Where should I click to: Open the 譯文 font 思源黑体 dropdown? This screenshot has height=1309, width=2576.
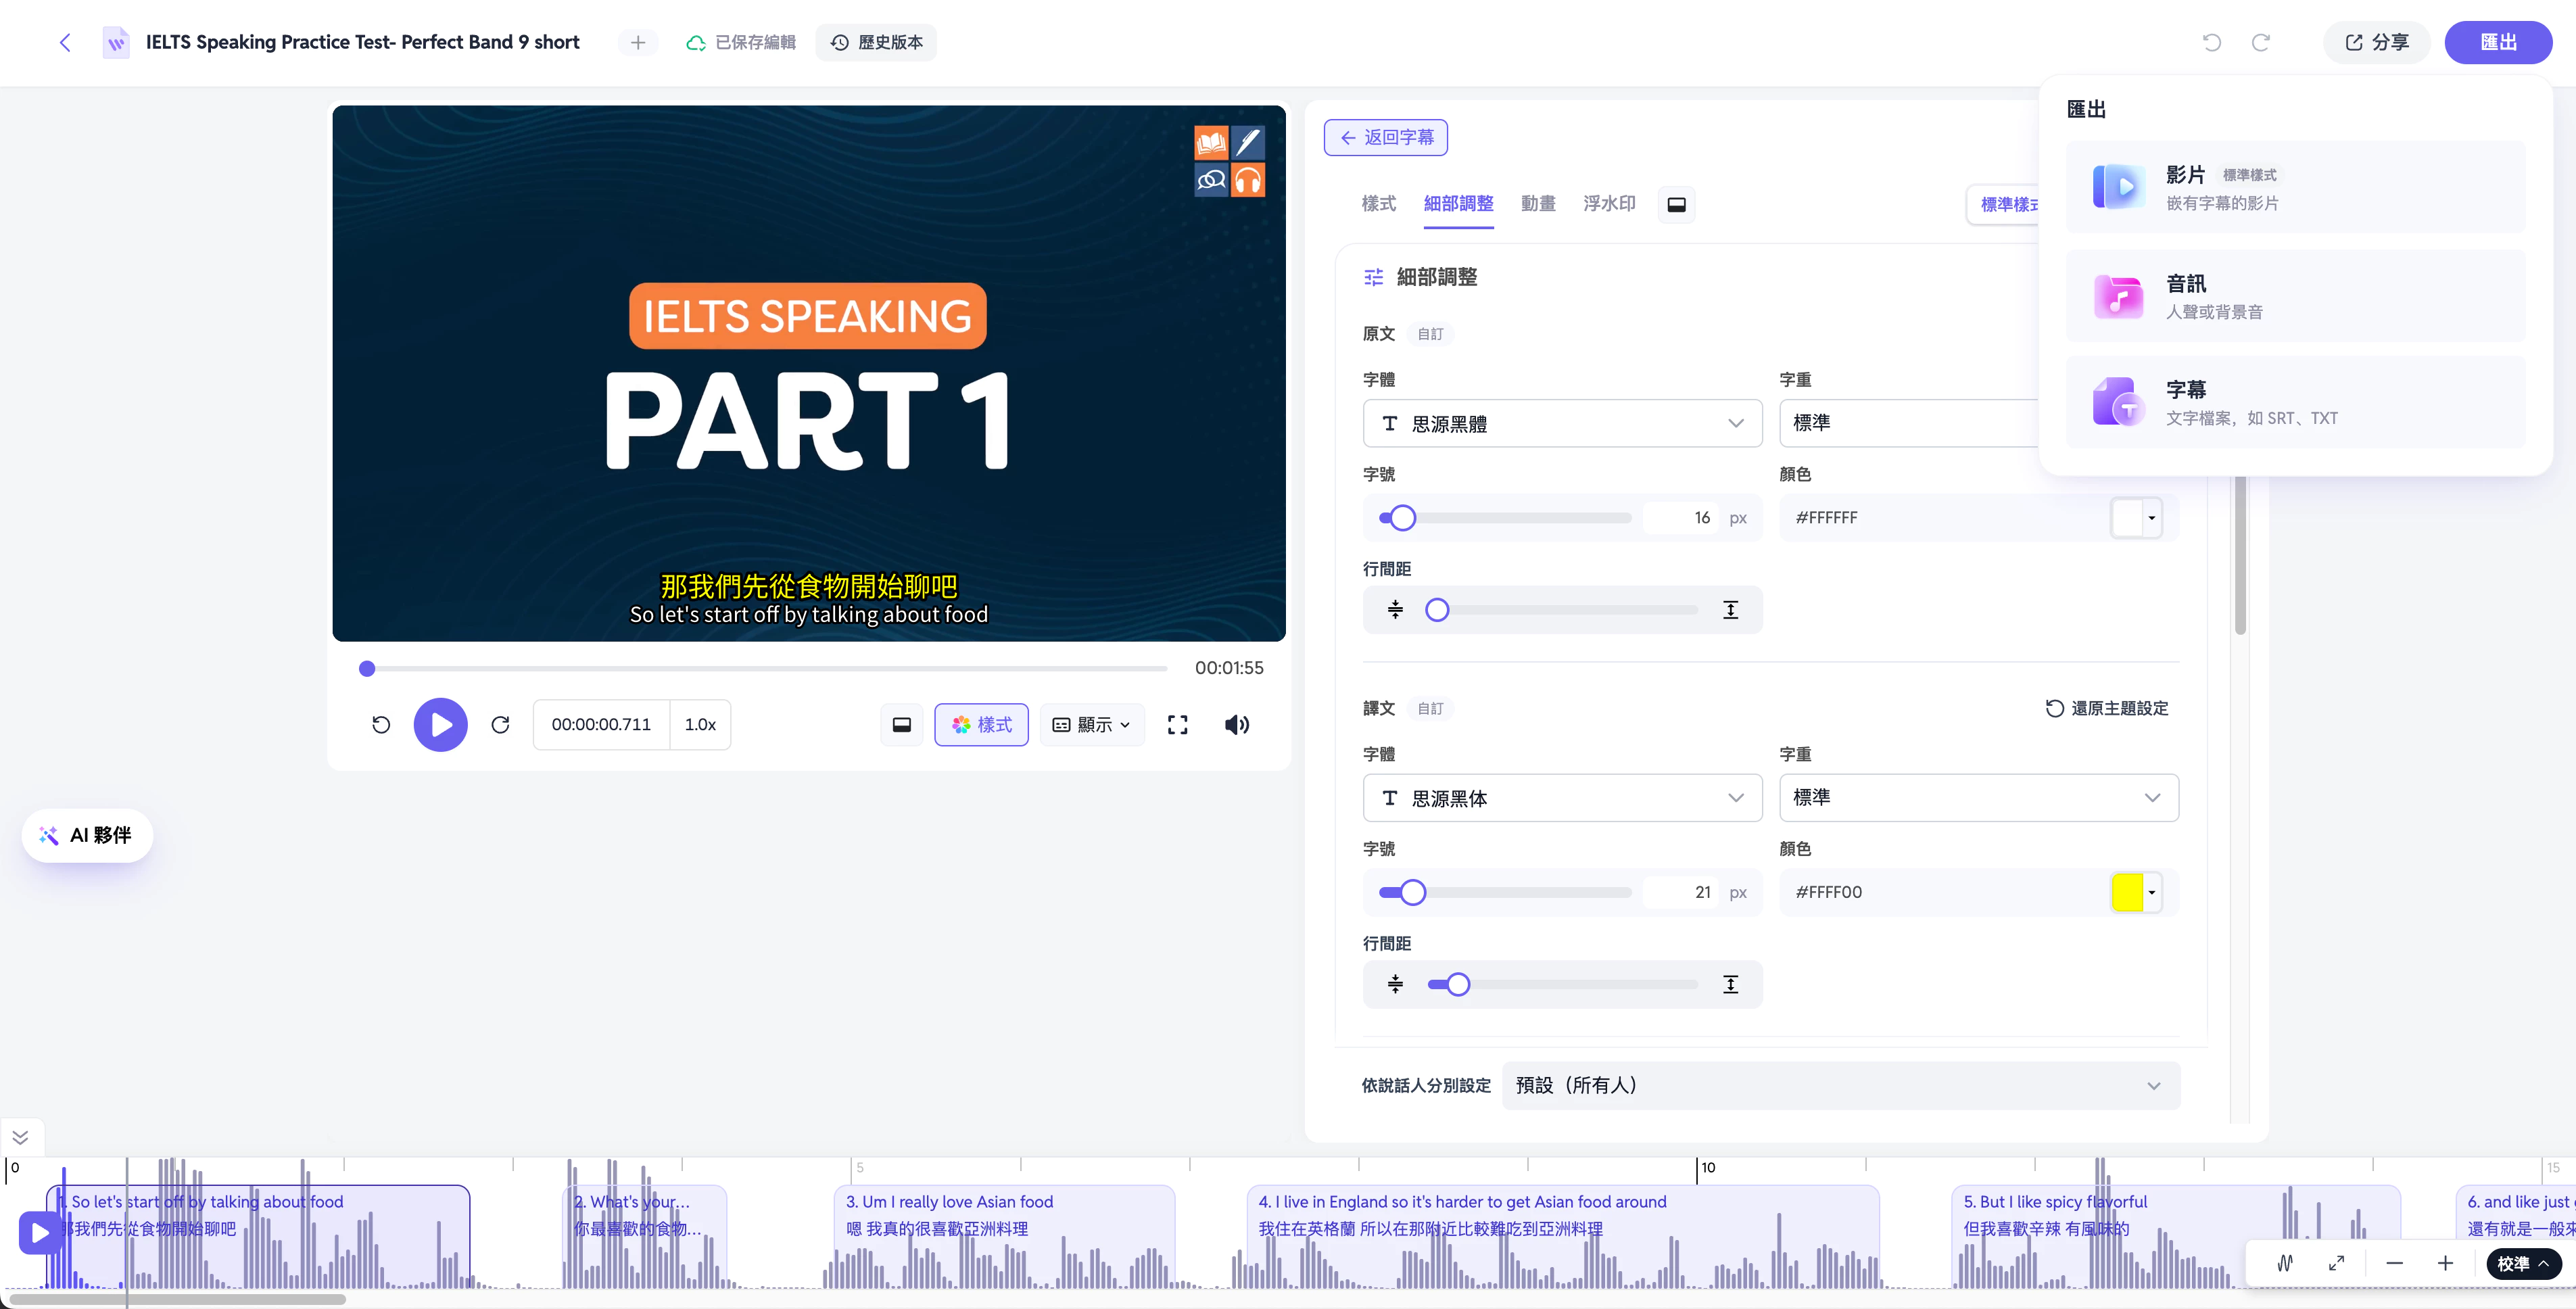click(x=1562, y=797)
